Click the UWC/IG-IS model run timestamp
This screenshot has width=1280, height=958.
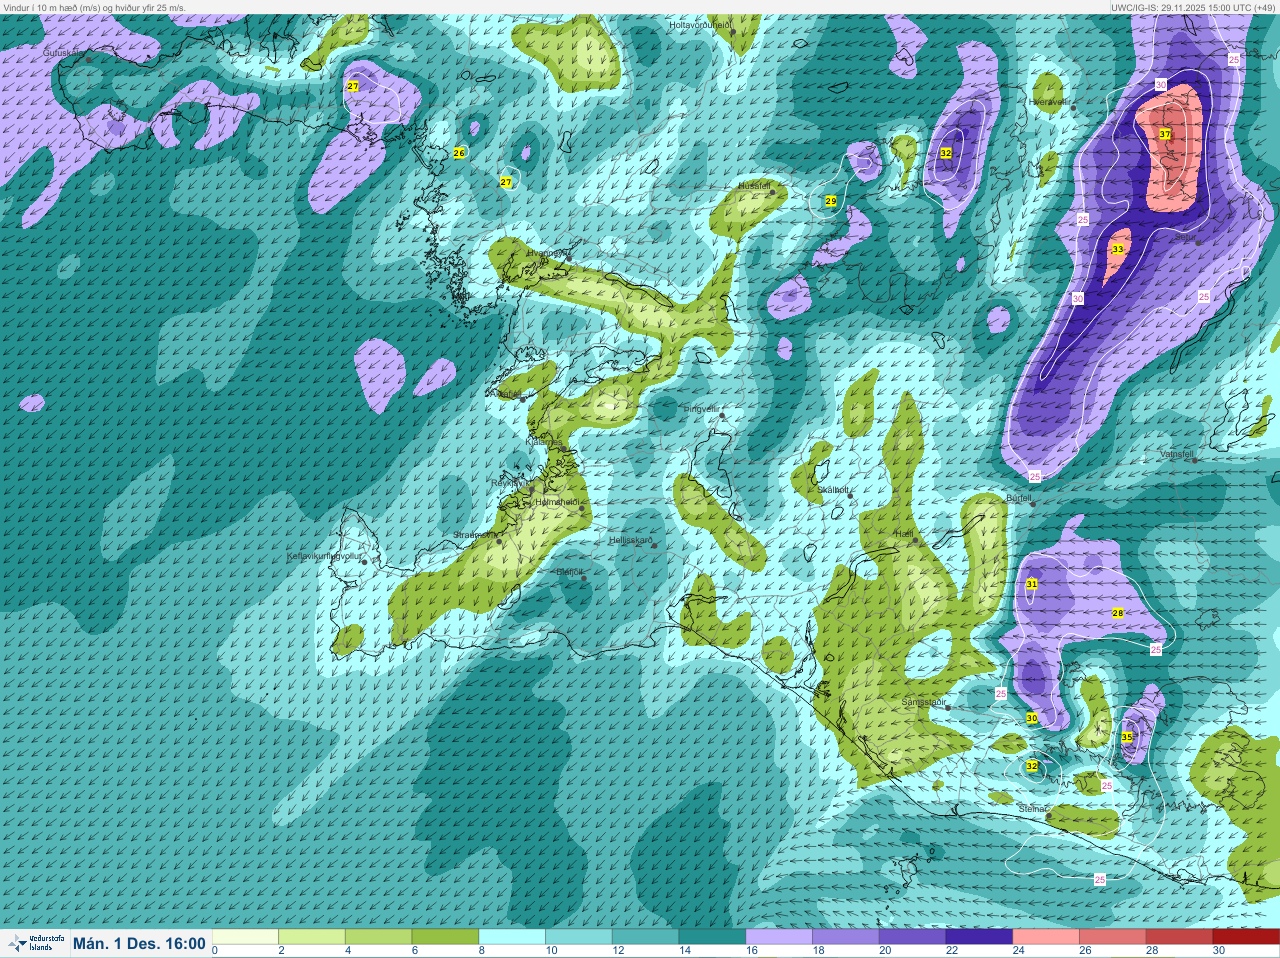pos(1193,7)
